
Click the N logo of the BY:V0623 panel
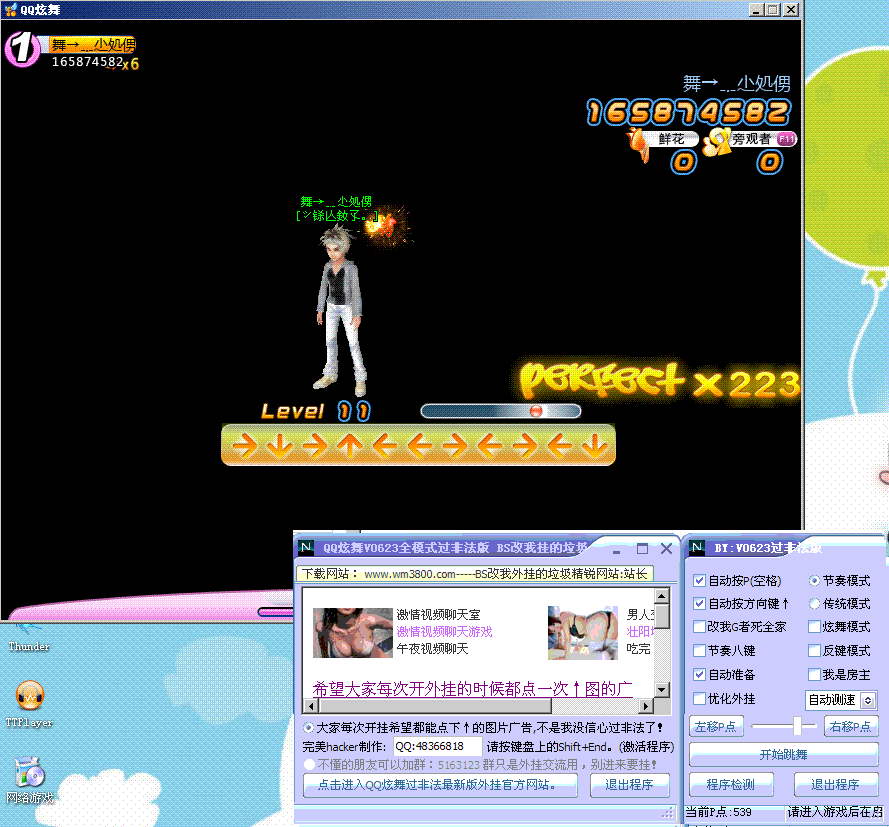pyautogui.click(x=697, y=548)
